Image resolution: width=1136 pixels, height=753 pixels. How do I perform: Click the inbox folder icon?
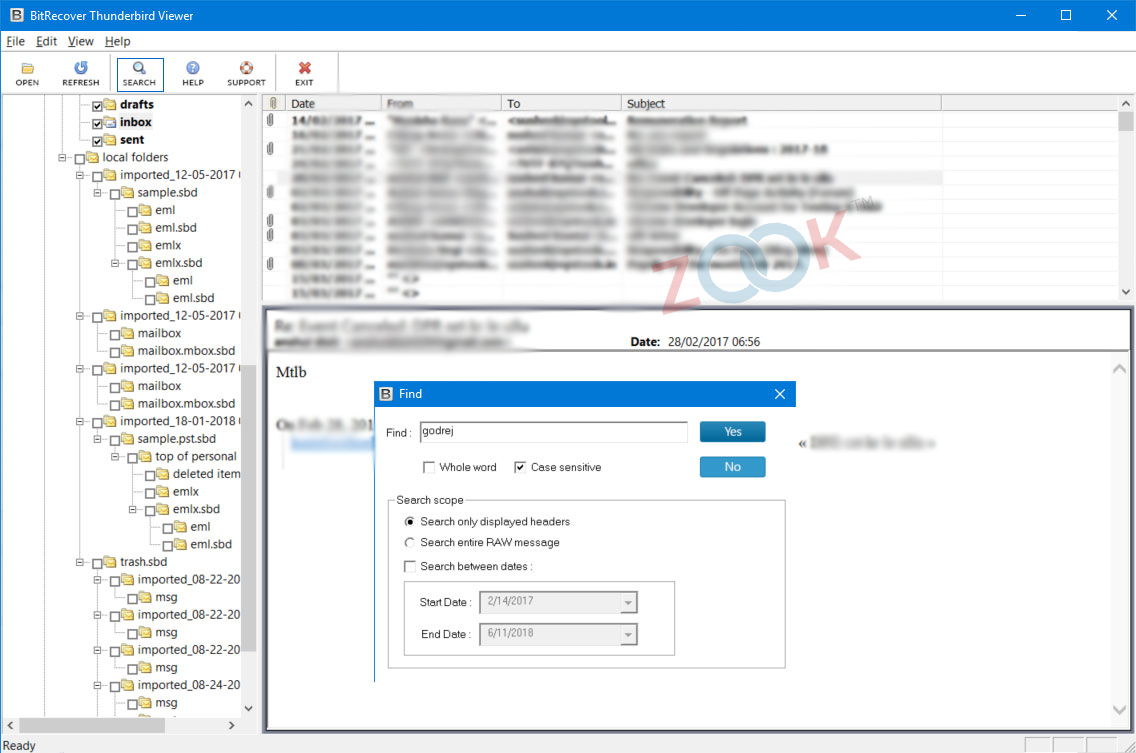(109, 122)
